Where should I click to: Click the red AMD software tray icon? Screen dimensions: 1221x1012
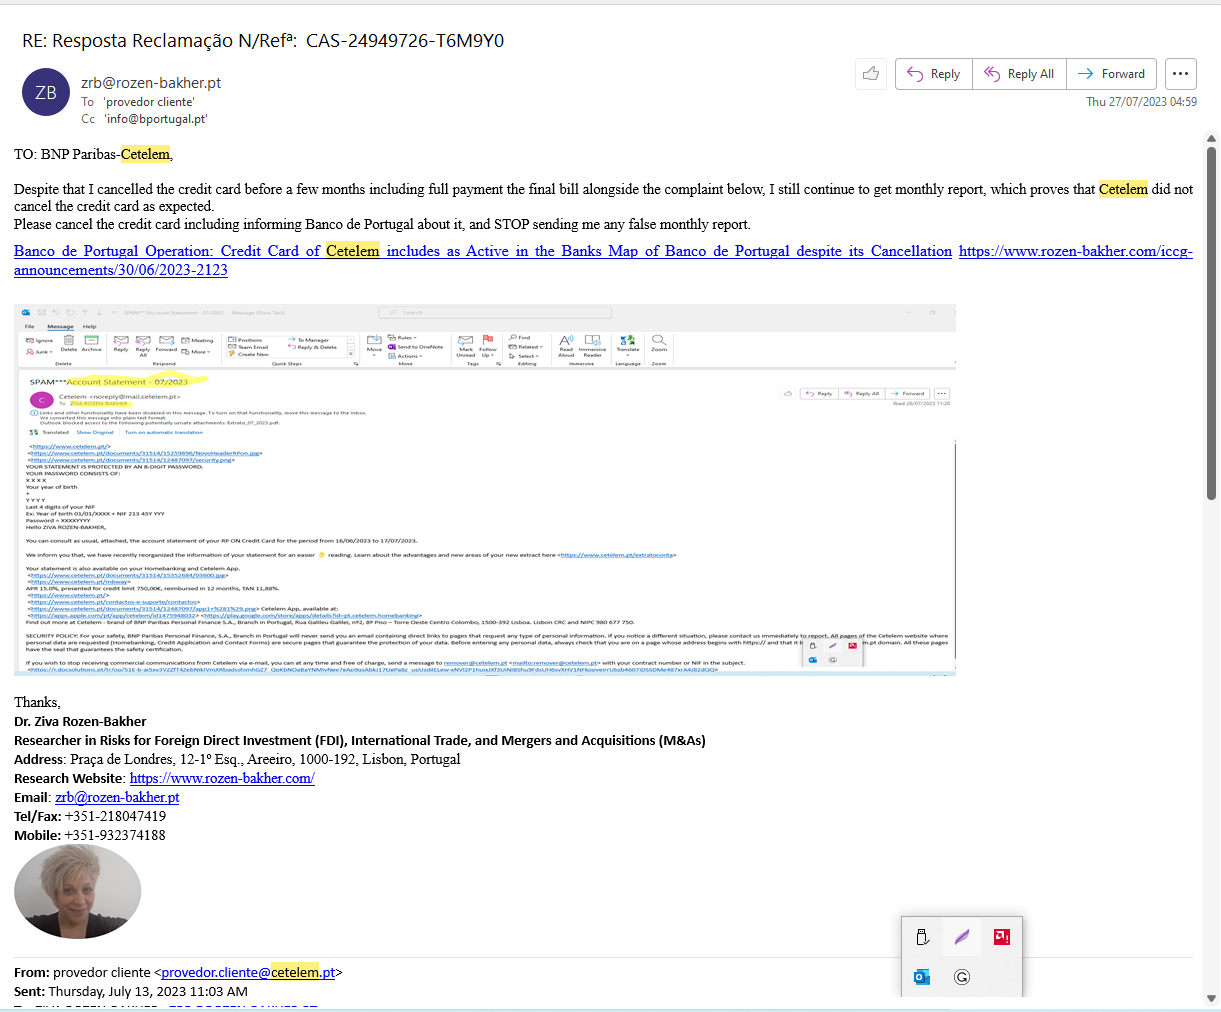(x=1001, y=937)
